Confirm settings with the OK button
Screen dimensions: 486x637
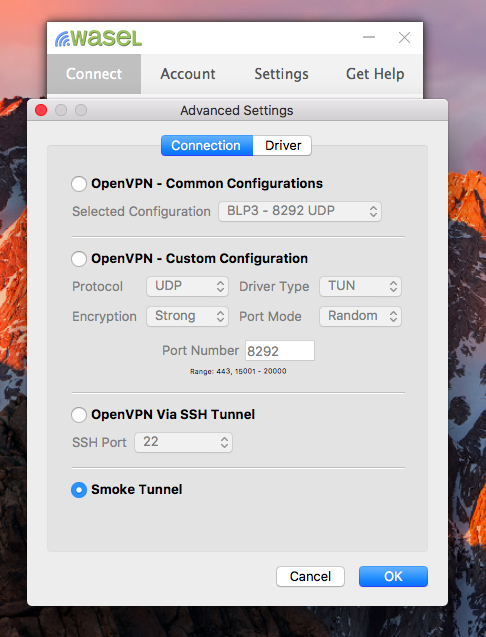click(x=393, y=576)
